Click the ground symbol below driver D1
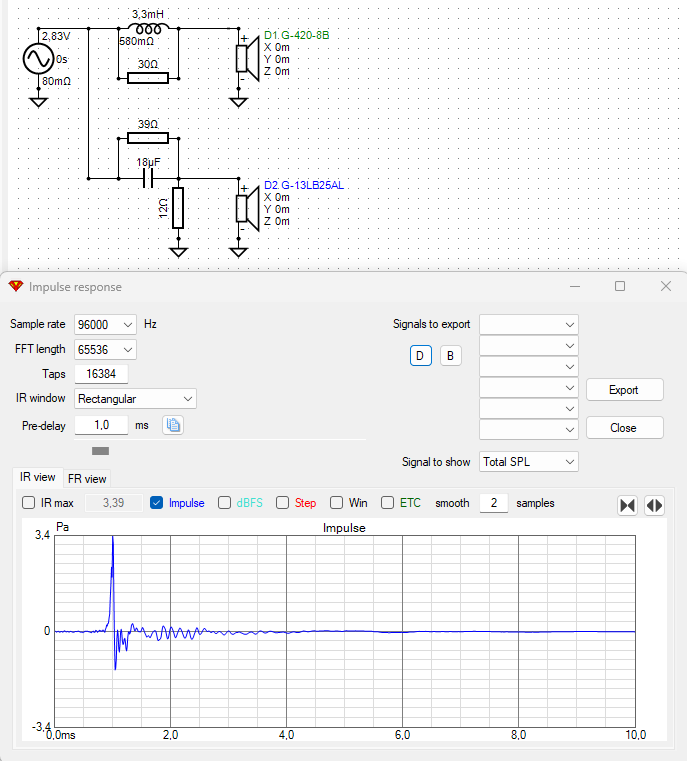The image size is (687, 761). (238, 102)
